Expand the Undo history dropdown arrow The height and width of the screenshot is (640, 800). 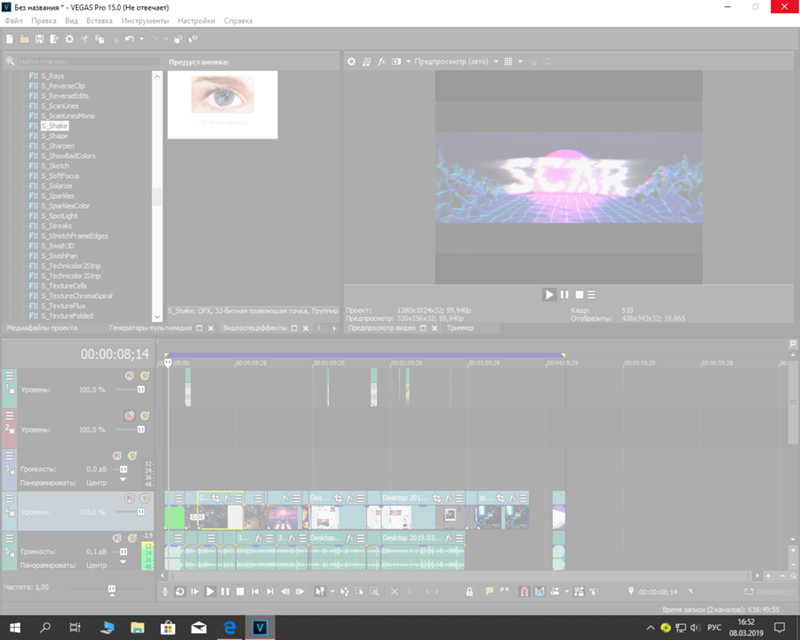pos(141,39)
